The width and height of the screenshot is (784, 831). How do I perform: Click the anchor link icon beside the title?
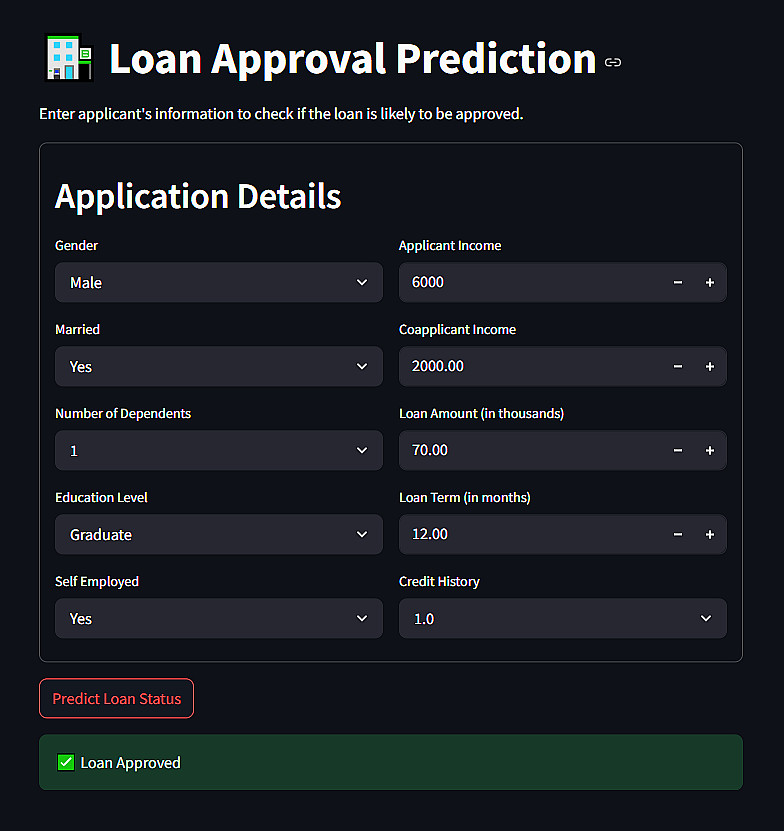pyautogui.click(x=613, y=62)
